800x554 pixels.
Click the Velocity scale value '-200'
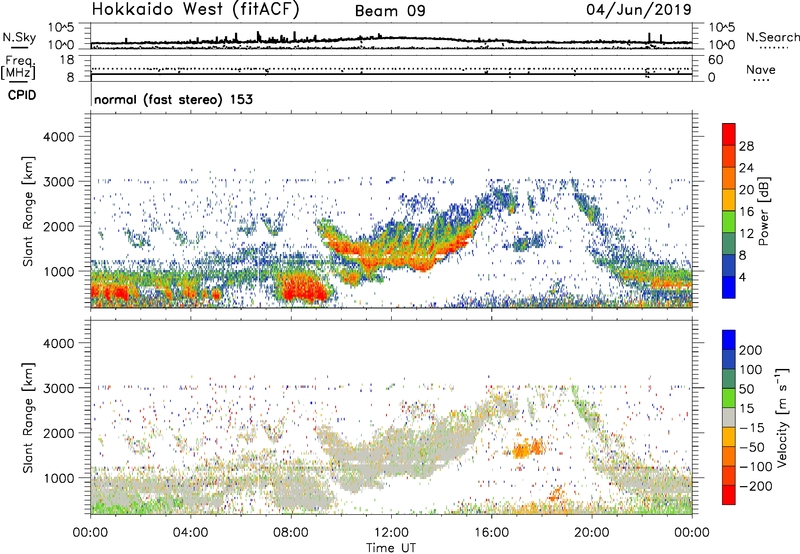point(756,486)
